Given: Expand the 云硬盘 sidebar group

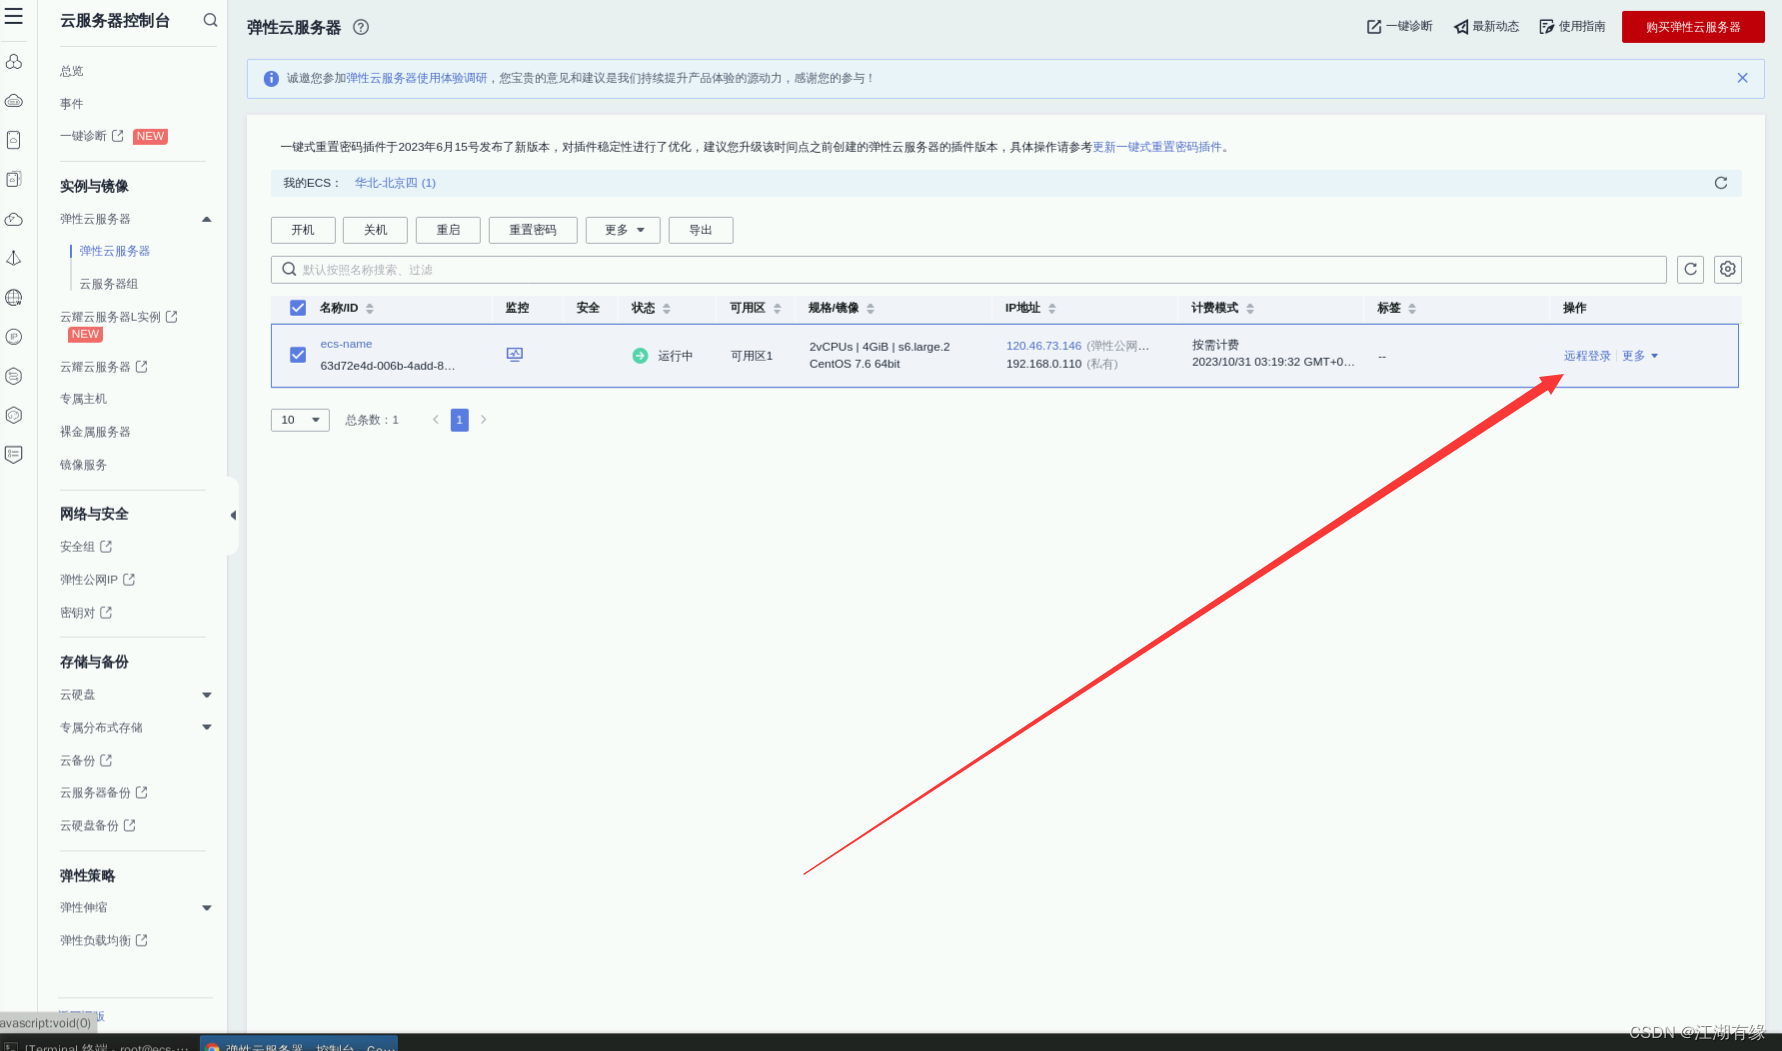Looking at the screenshot, I should 207,695.
